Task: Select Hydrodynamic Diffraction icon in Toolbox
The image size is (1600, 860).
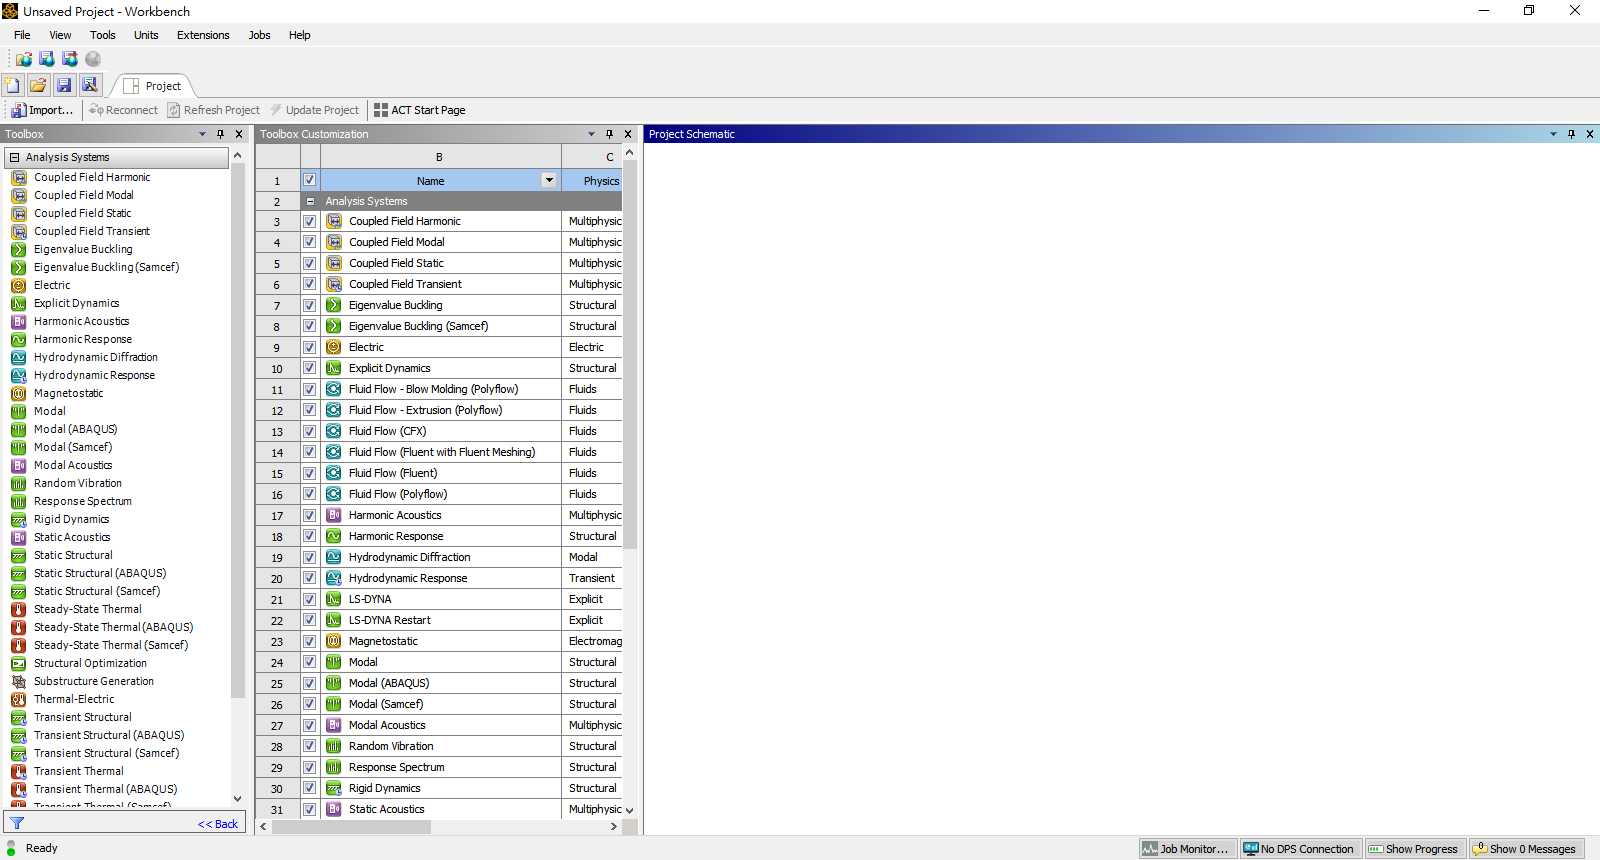Action: tap(18, 357)
